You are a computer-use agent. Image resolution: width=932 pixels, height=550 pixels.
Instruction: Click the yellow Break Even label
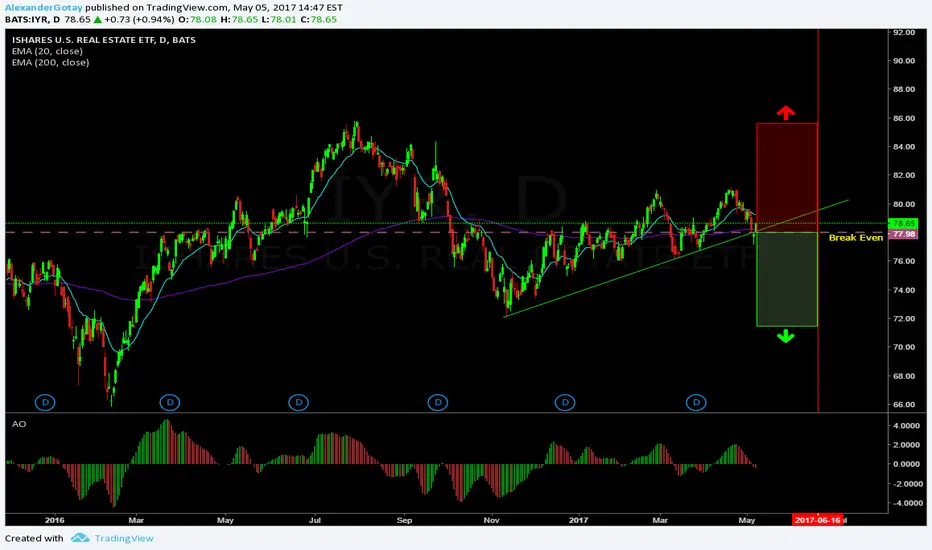(x=856, y=238)
